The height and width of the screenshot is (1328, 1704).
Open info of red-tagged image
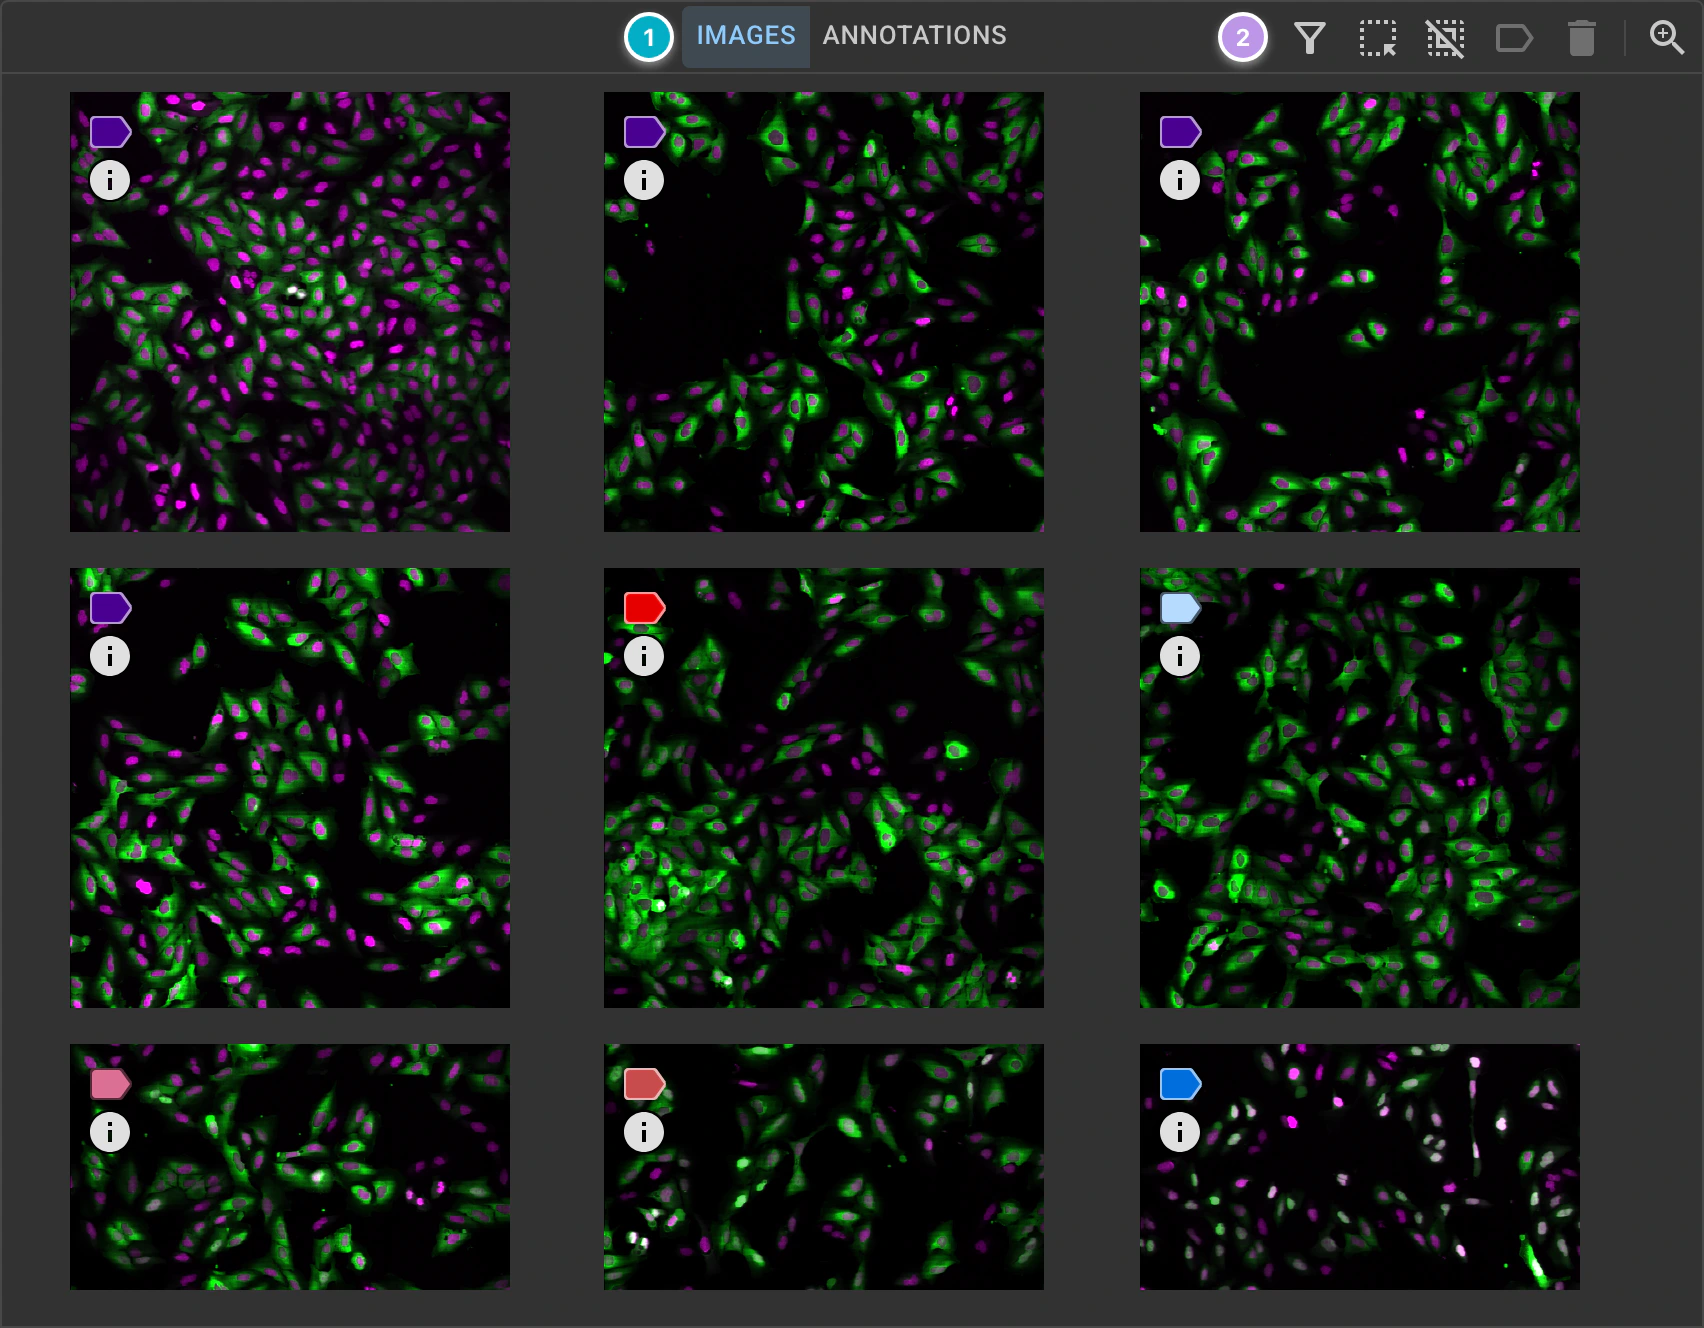[644, 657]
